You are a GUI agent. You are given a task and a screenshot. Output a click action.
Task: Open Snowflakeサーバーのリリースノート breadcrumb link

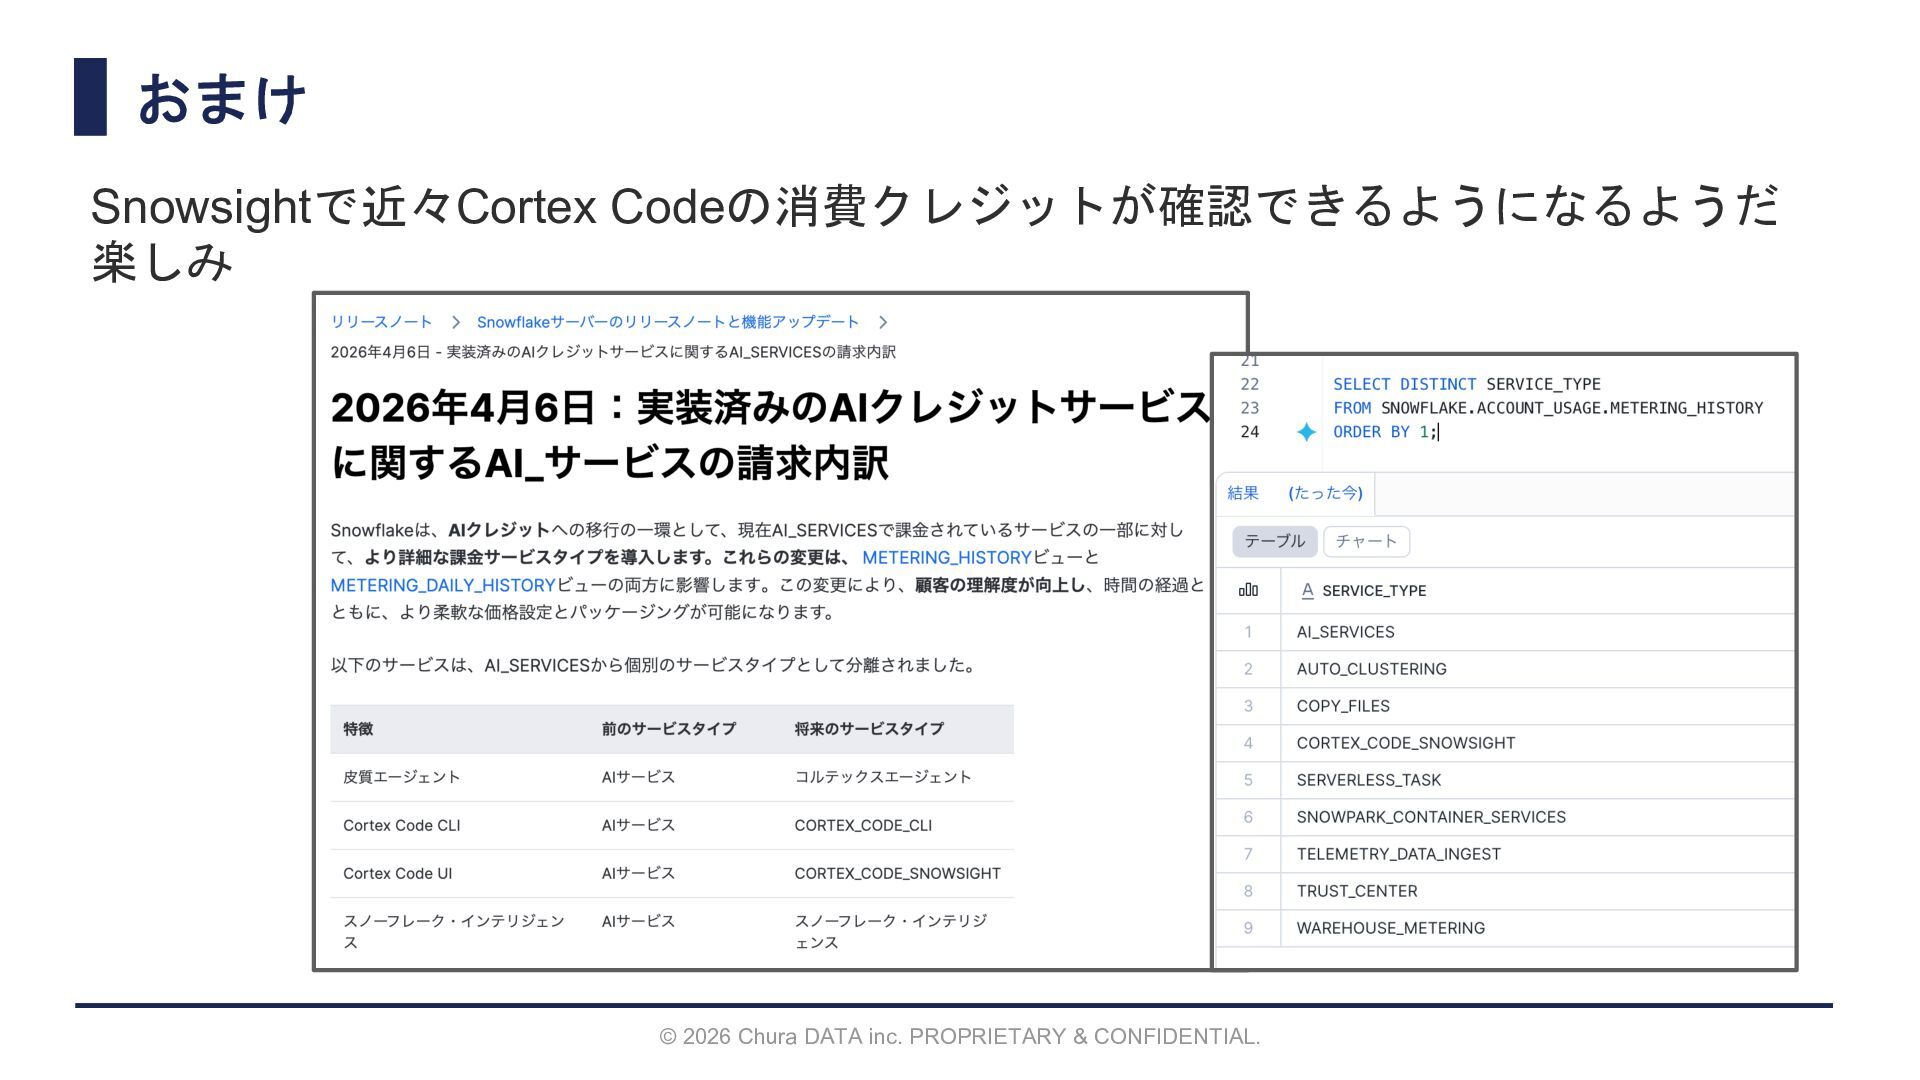pos(667,322)
